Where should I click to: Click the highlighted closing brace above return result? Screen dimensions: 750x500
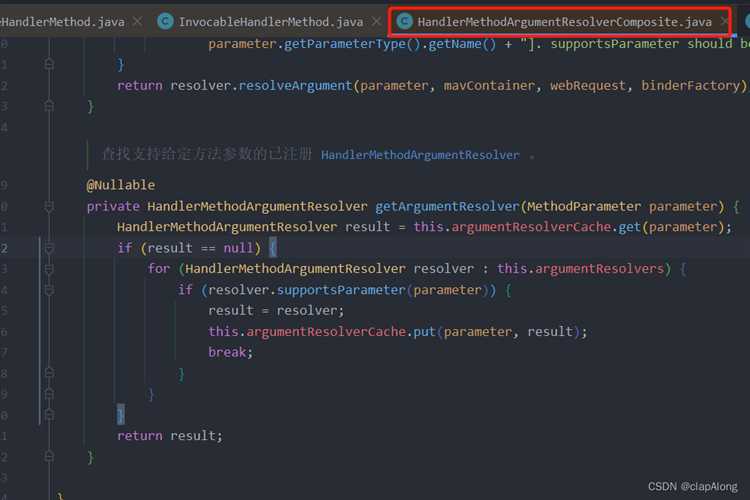click(121, 415)
